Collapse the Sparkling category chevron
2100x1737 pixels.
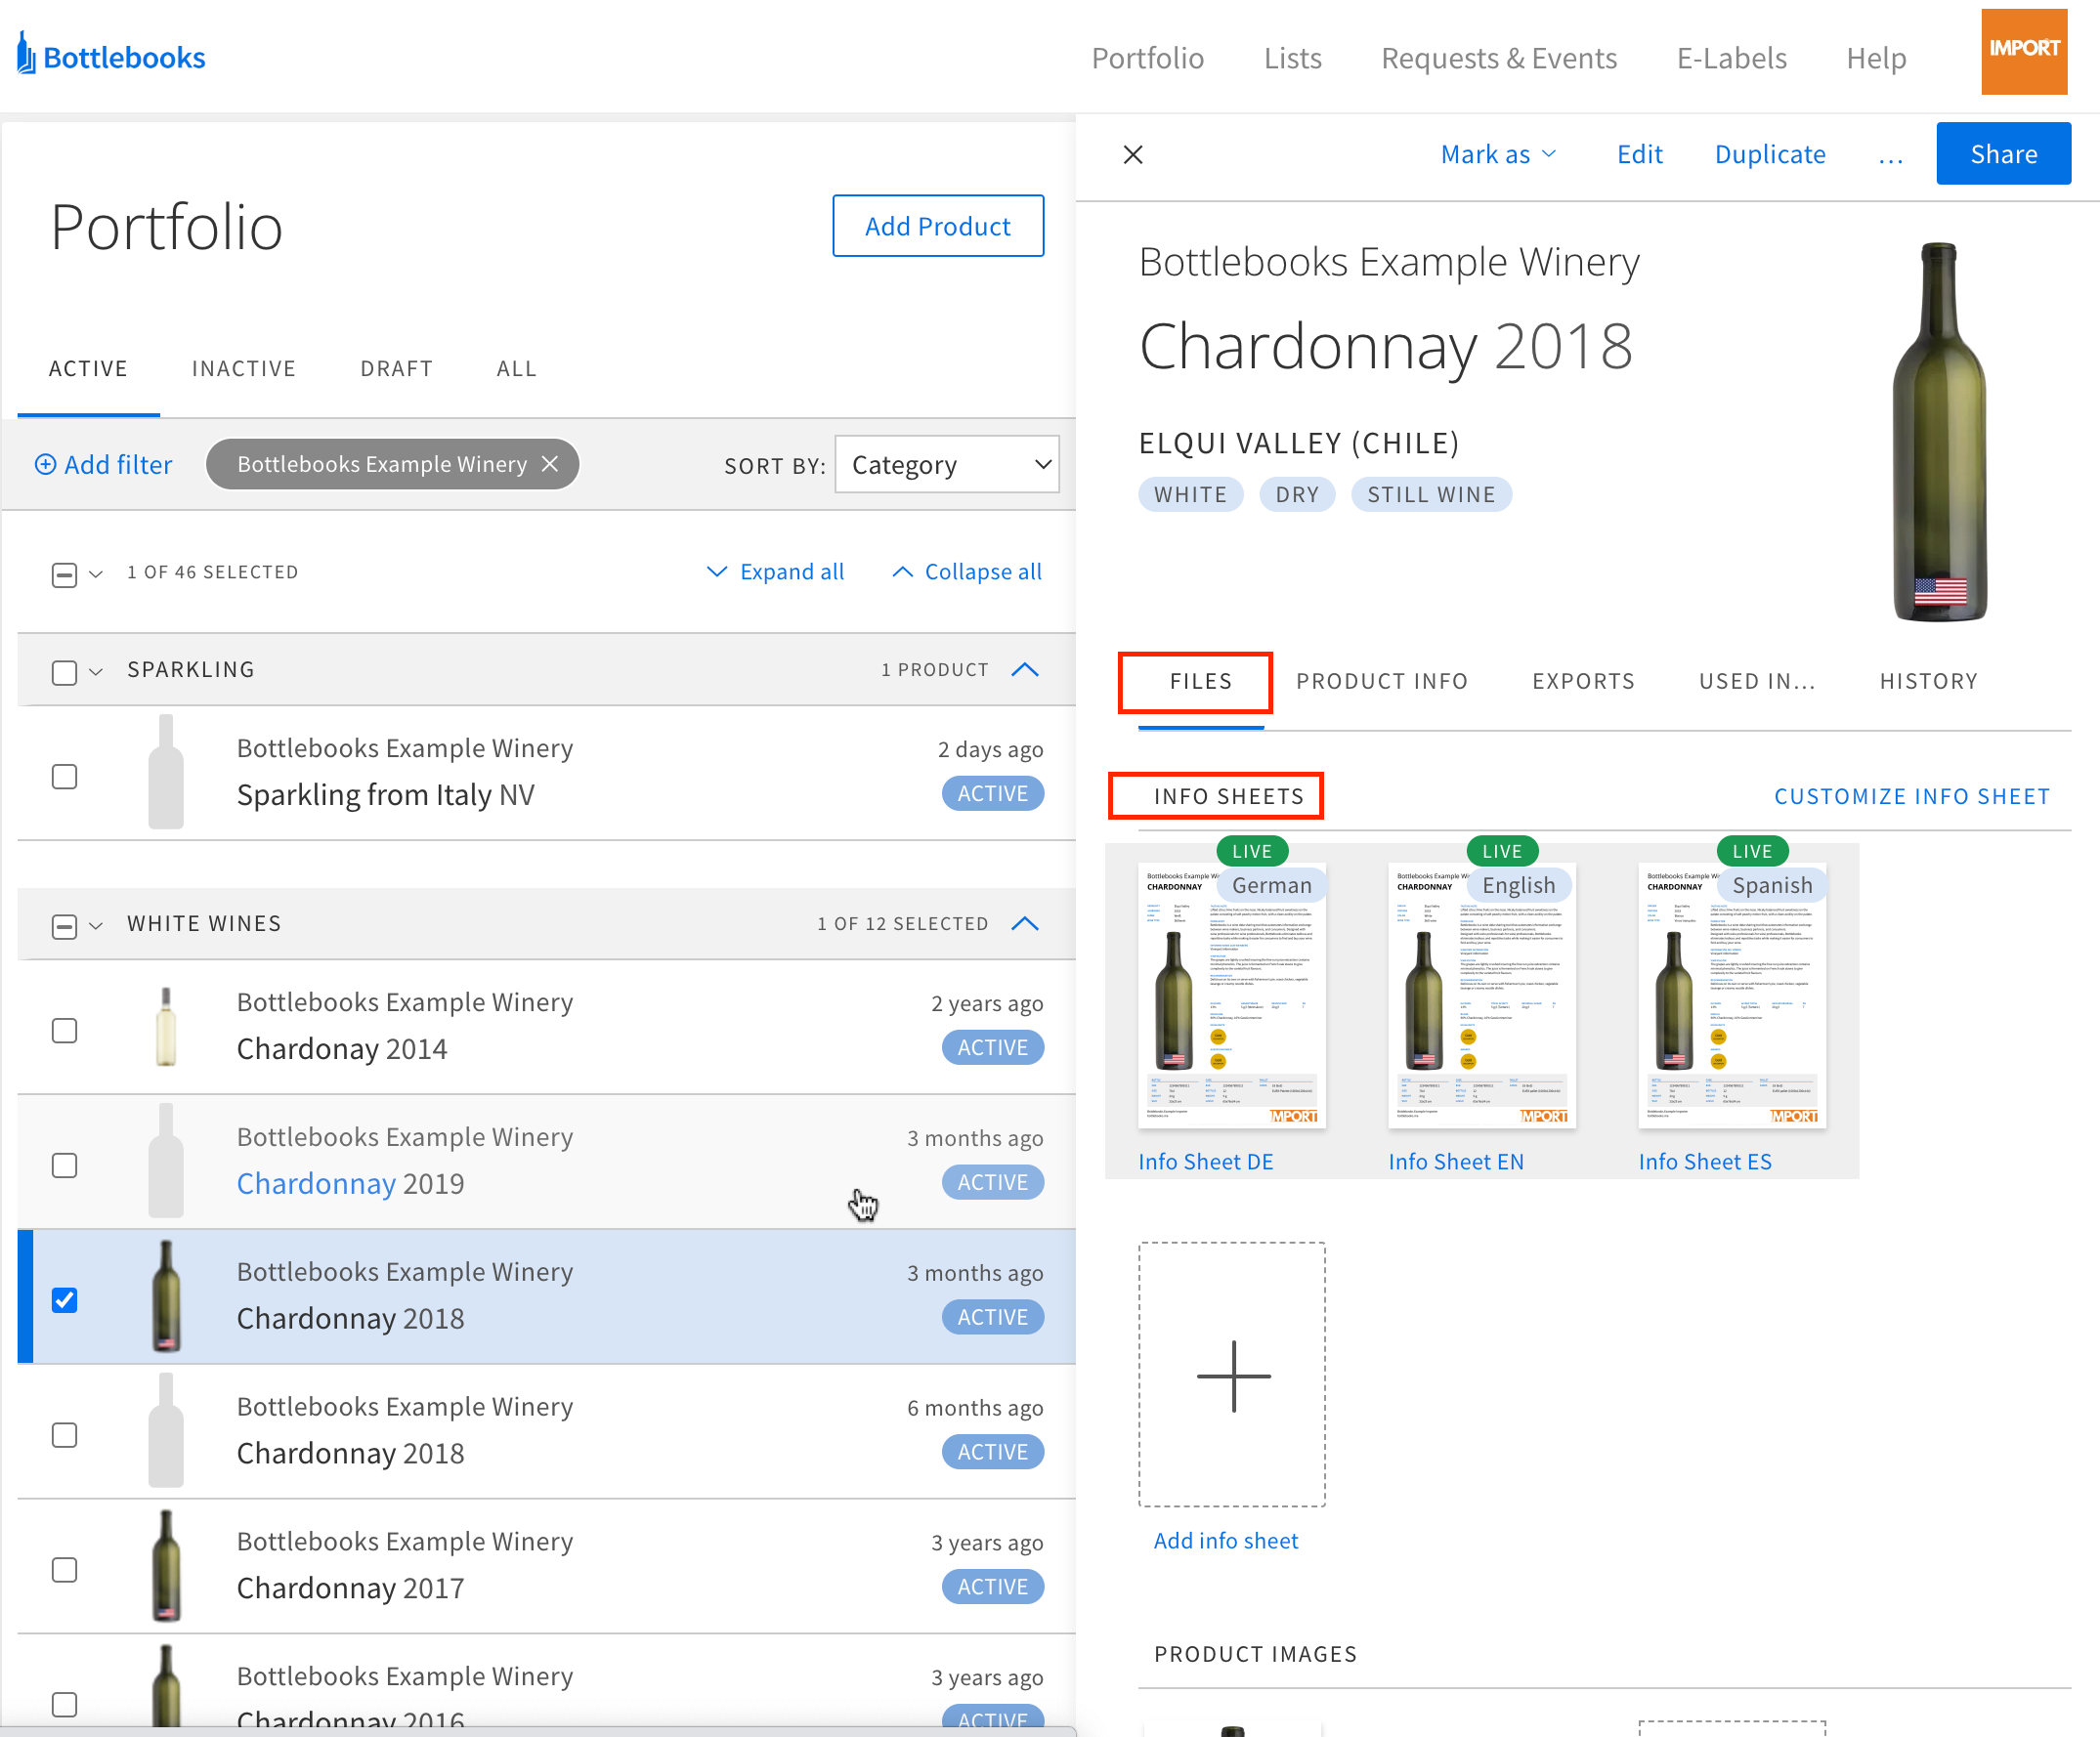1025,670
